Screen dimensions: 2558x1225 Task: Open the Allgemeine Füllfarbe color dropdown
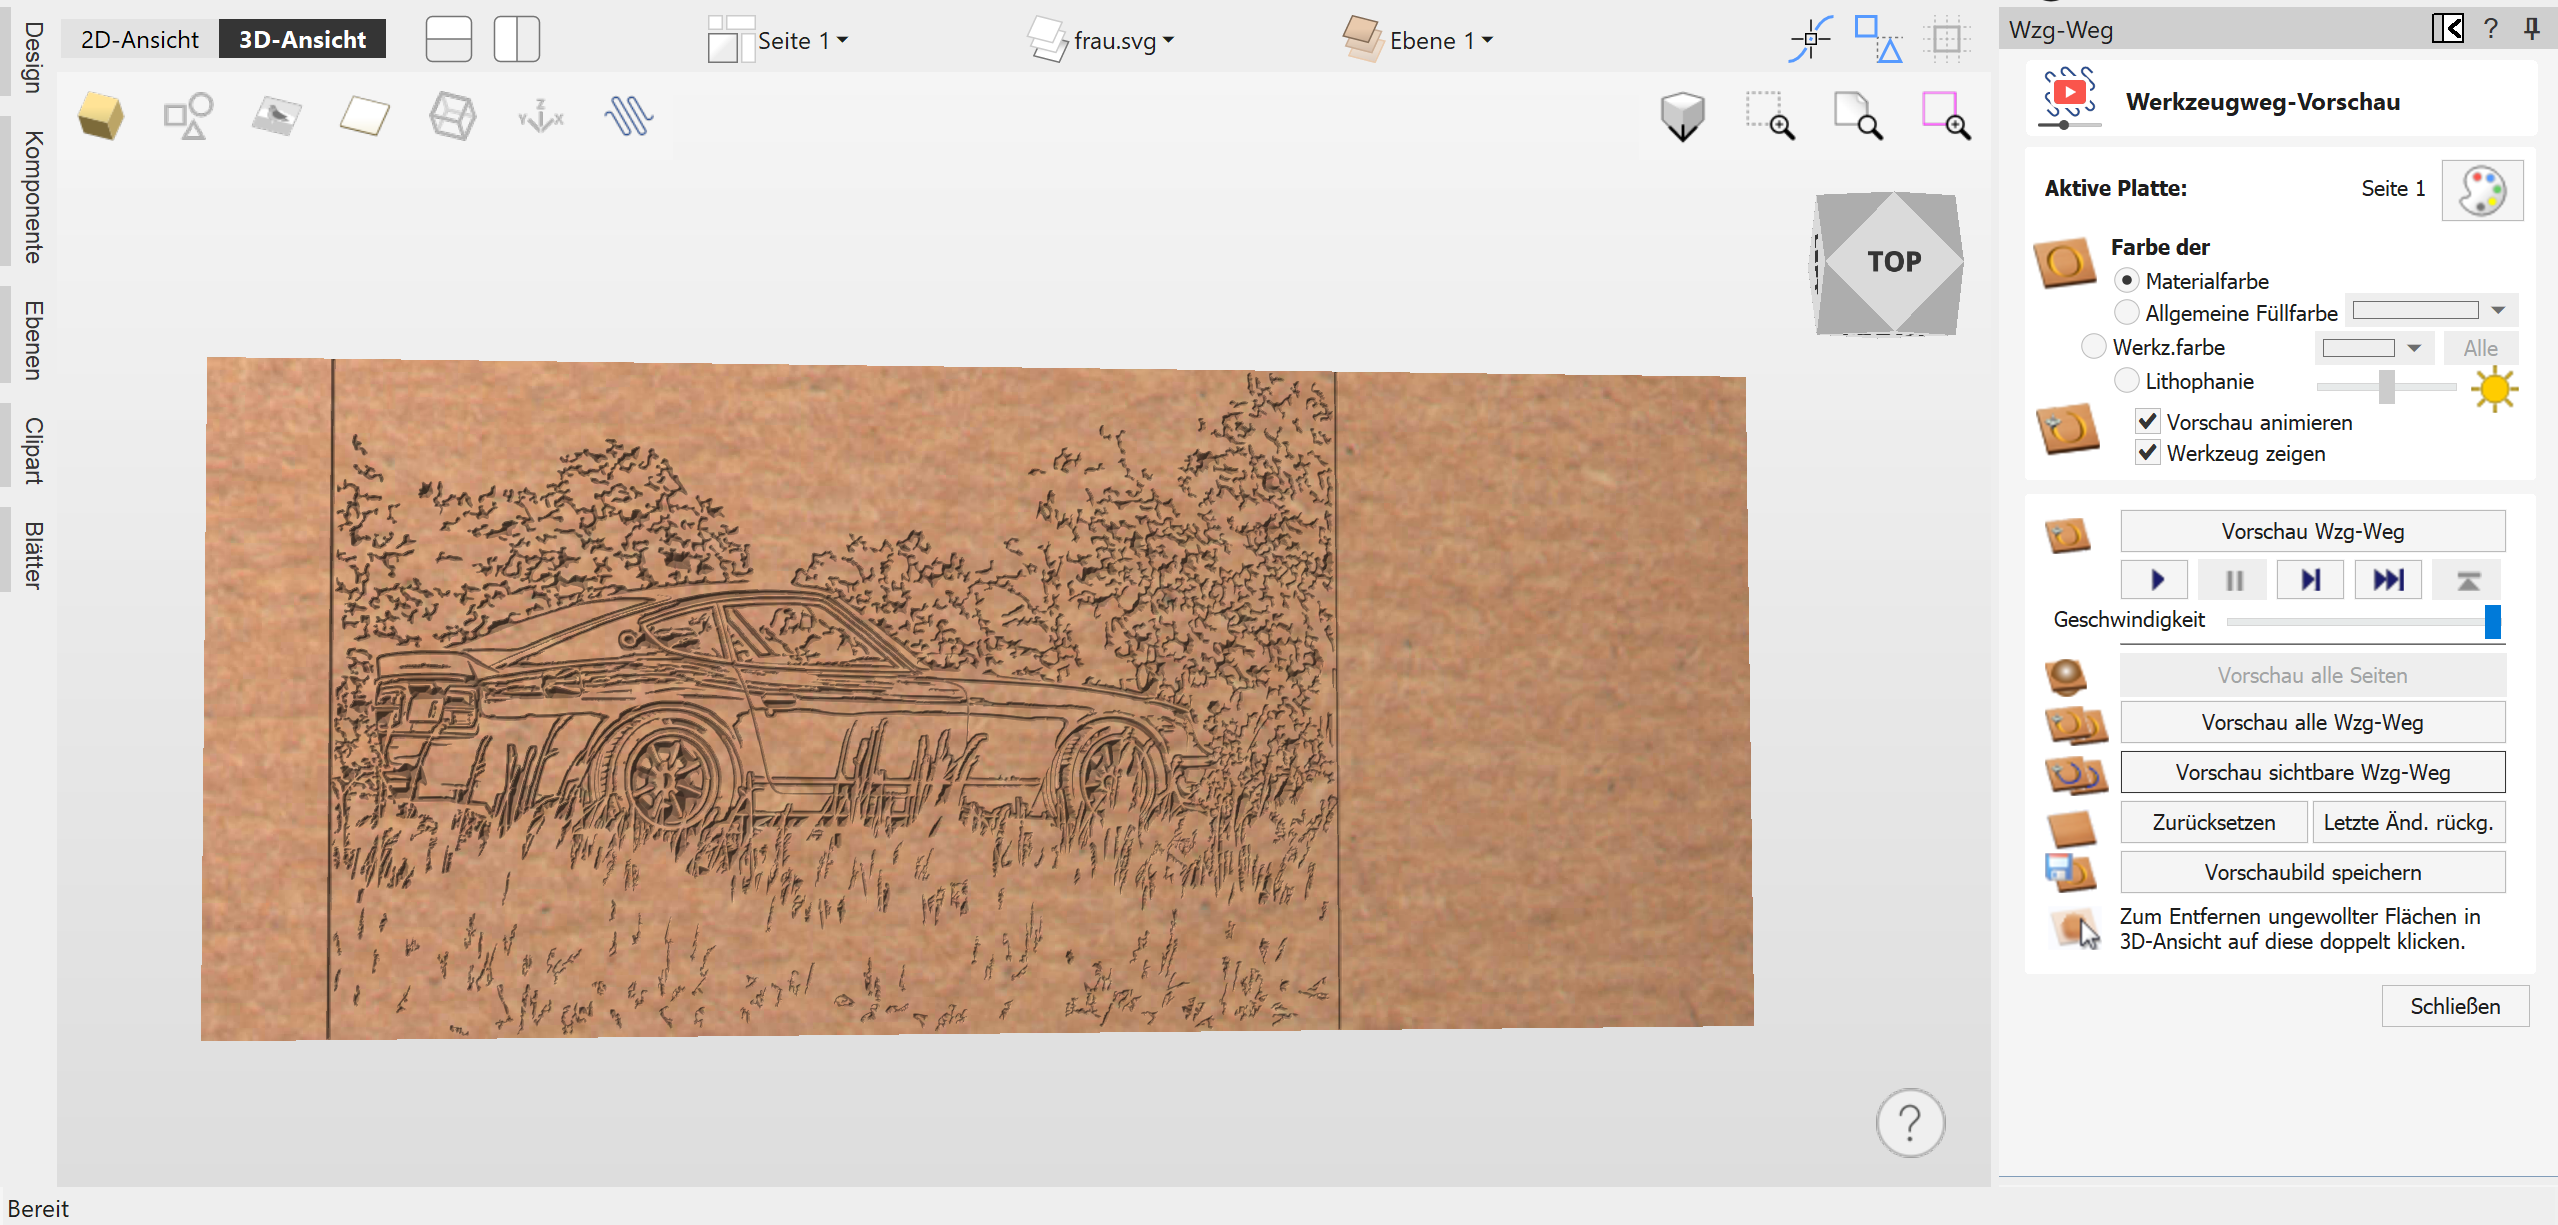2432,311
